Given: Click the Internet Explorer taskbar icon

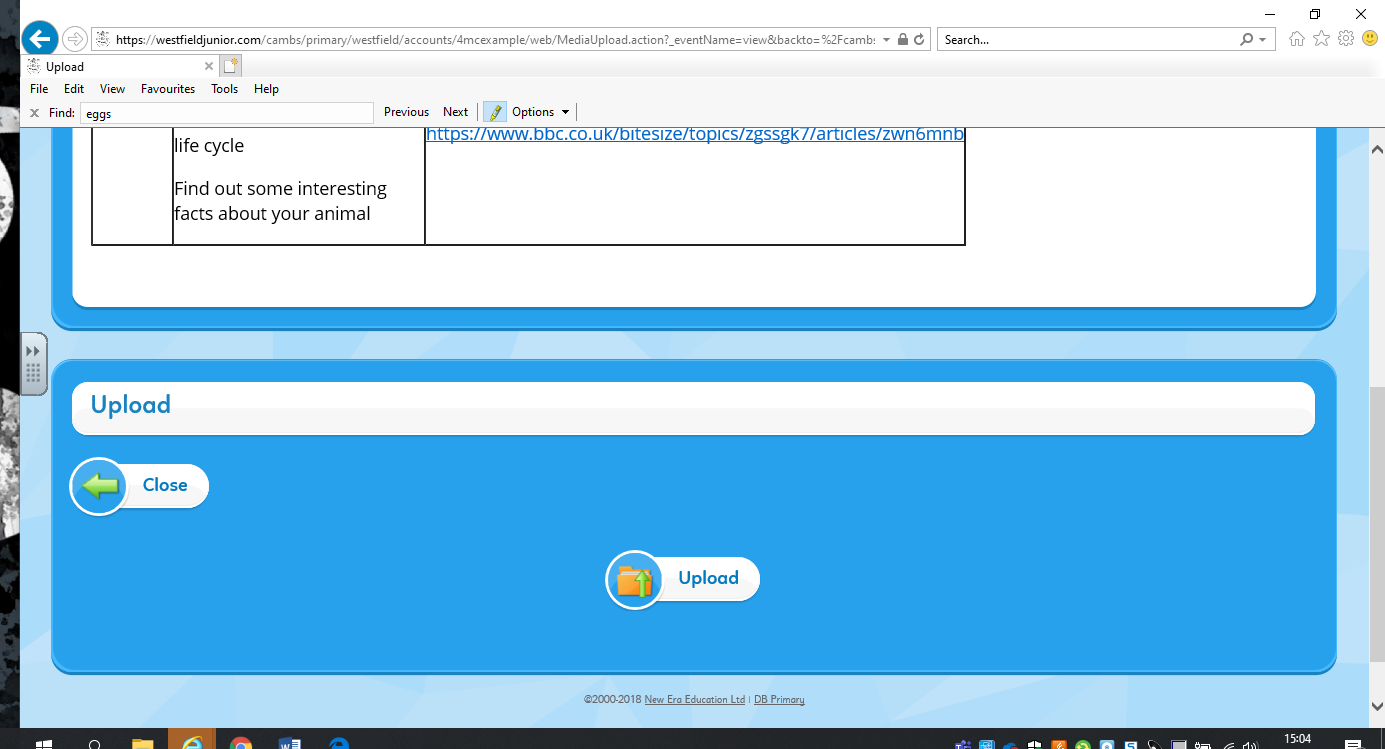Looking at the screenshot, I should click(x=192, y=741).
